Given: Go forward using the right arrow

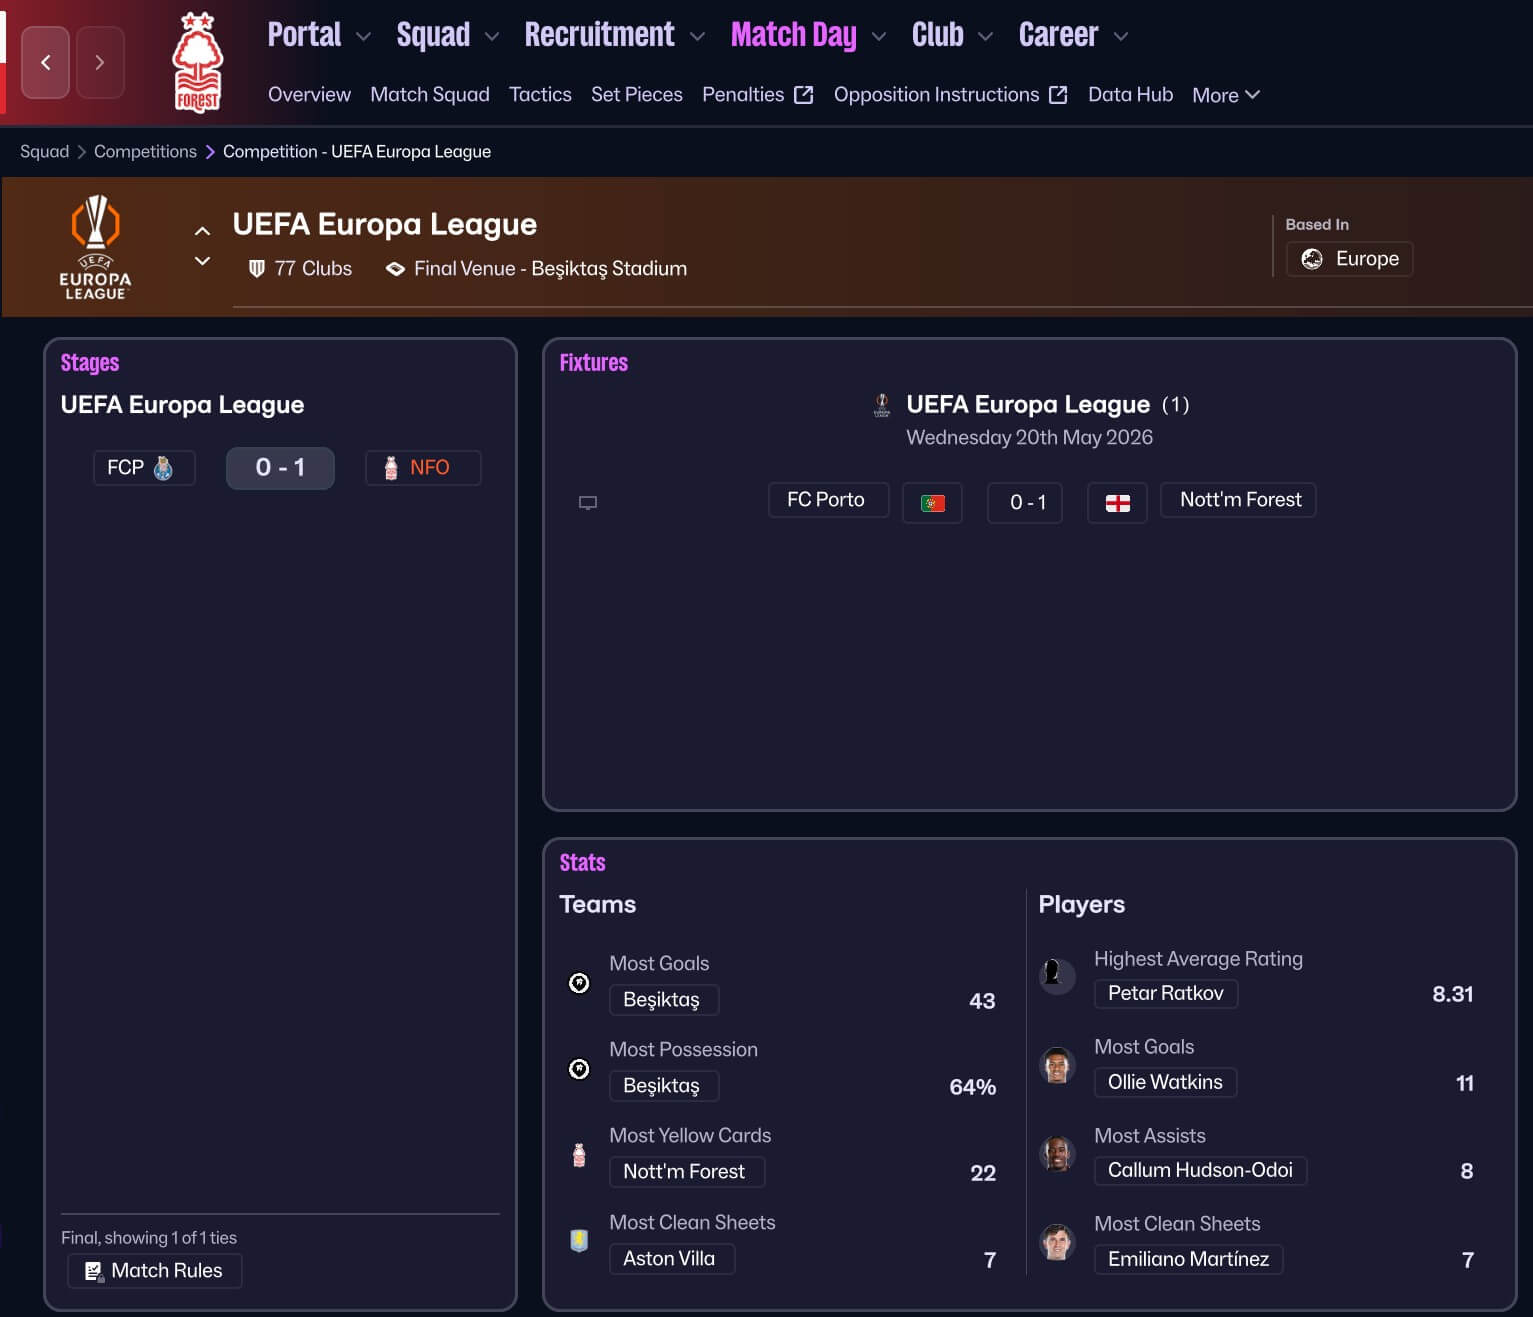Looking at the screenshot, I should (x=100, y=63).
